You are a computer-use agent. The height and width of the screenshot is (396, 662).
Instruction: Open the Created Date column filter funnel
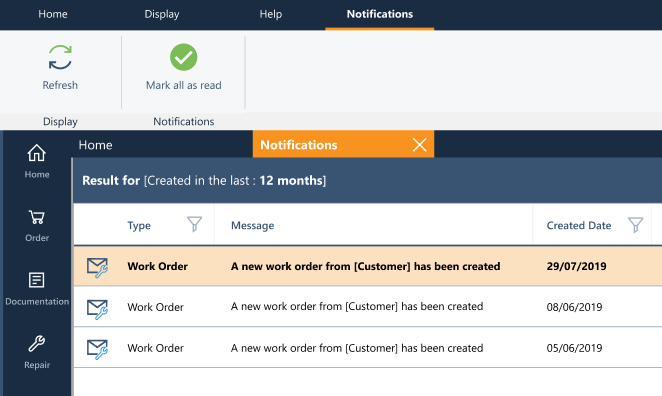635,225
